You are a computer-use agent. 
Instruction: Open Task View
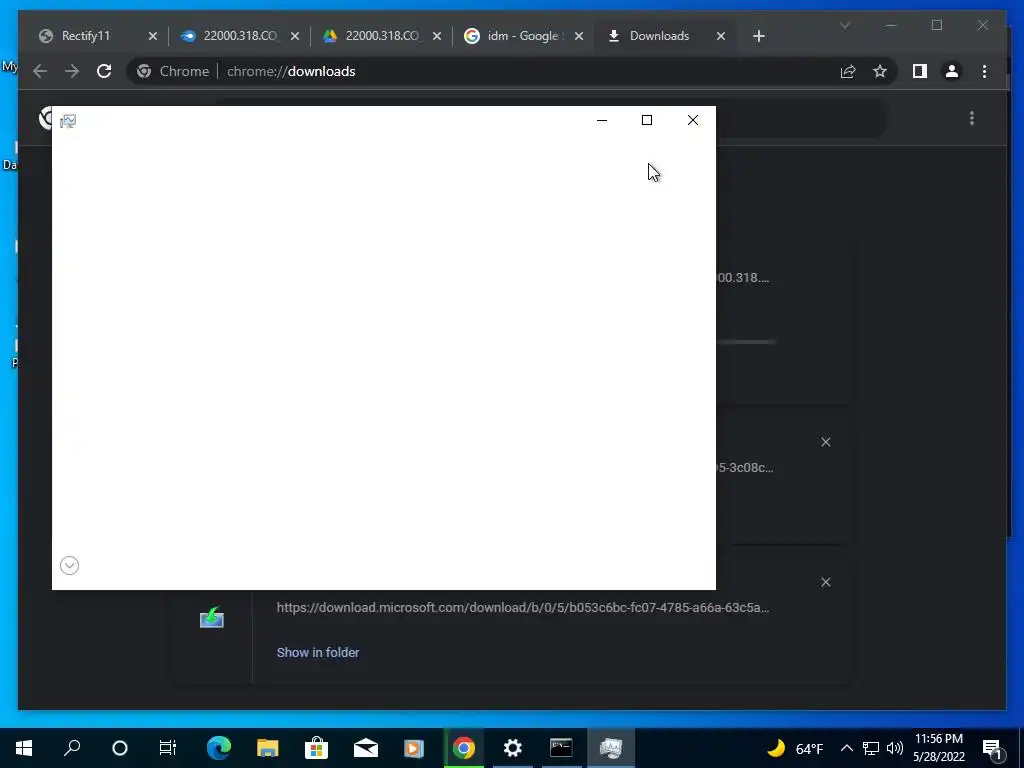click(x=168, y=748)
